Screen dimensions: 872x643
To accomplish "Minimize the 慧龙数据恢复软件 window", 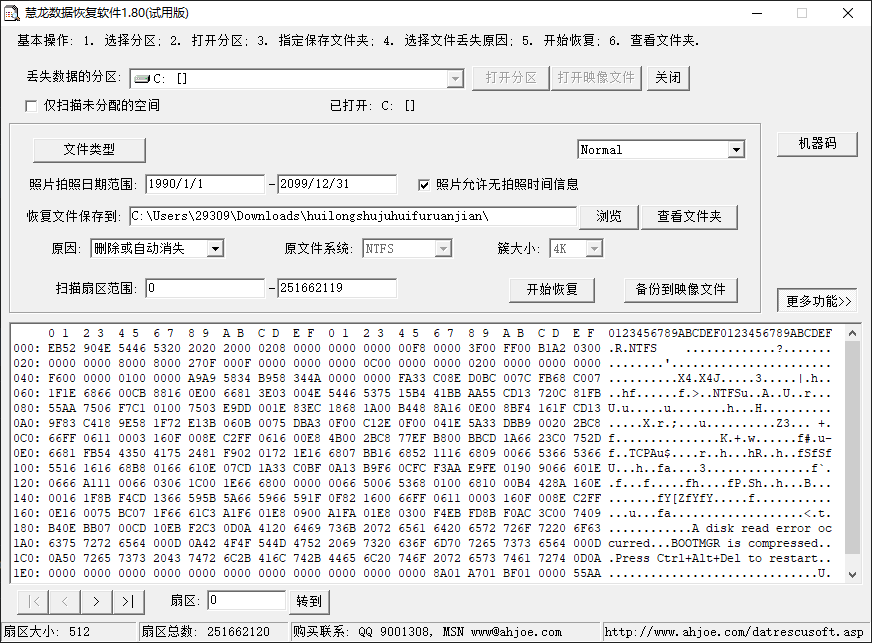I will click(x=757, y=13).
